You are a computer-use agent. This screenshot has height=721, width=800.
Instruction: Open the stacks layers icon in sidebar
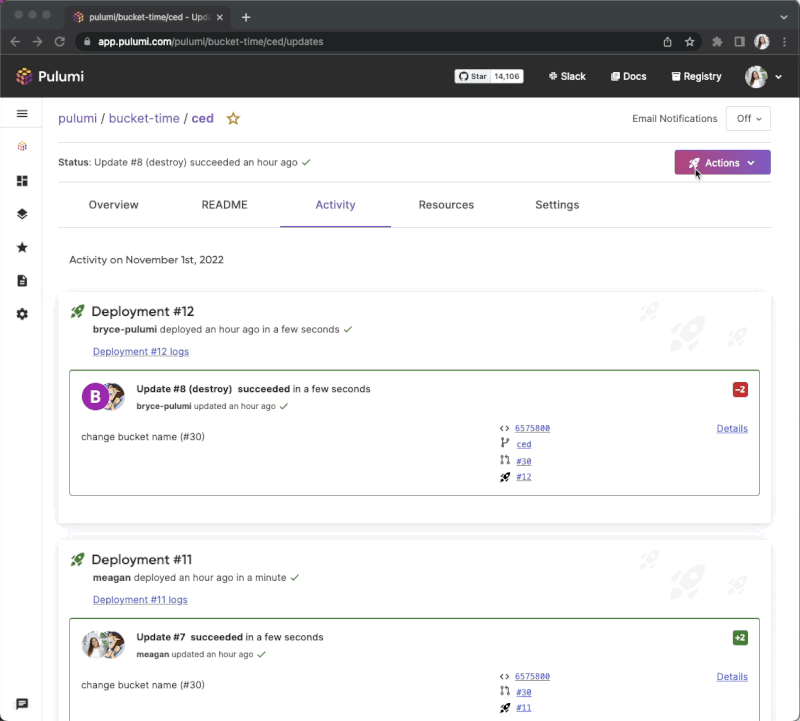[x=22, y=214]
